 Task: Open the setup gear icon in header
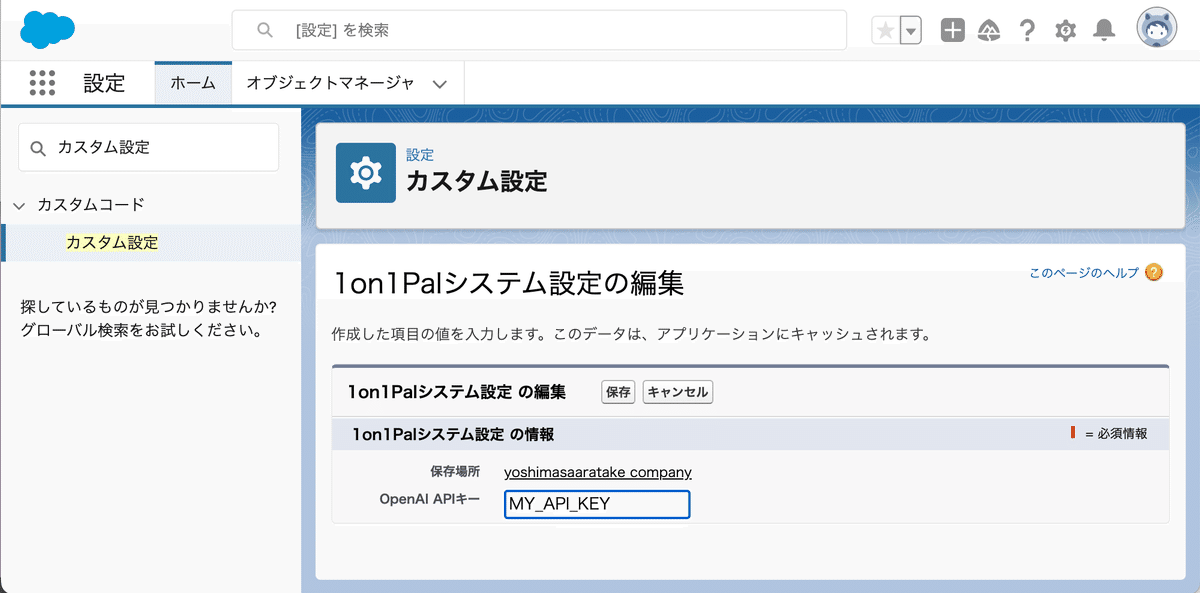(1065, 30)
